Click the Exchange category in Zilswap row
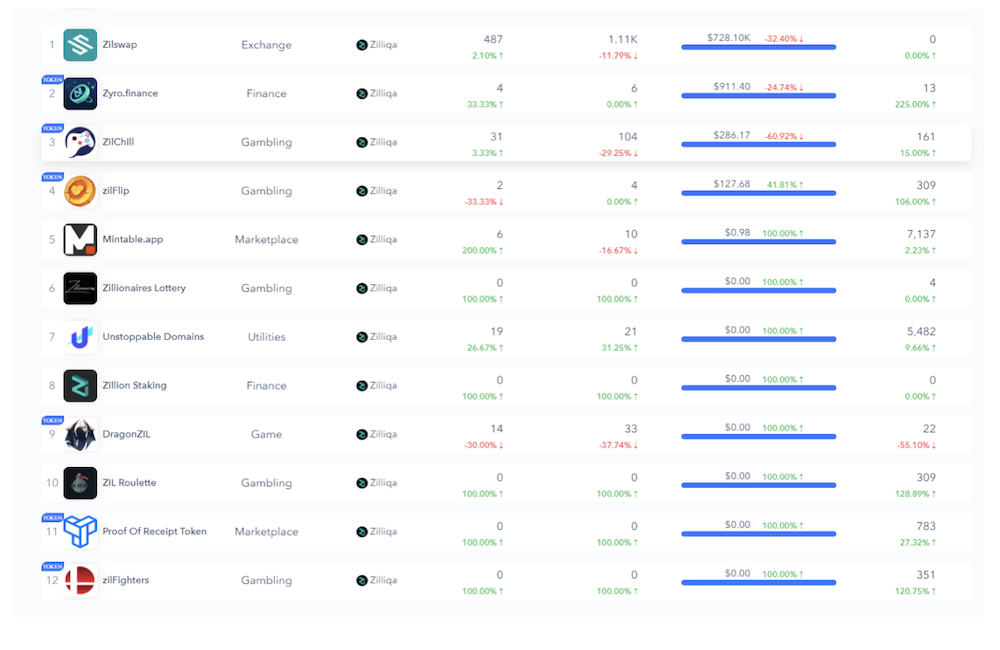Viewport: 1000px width, 650px height. pos(267,45)
